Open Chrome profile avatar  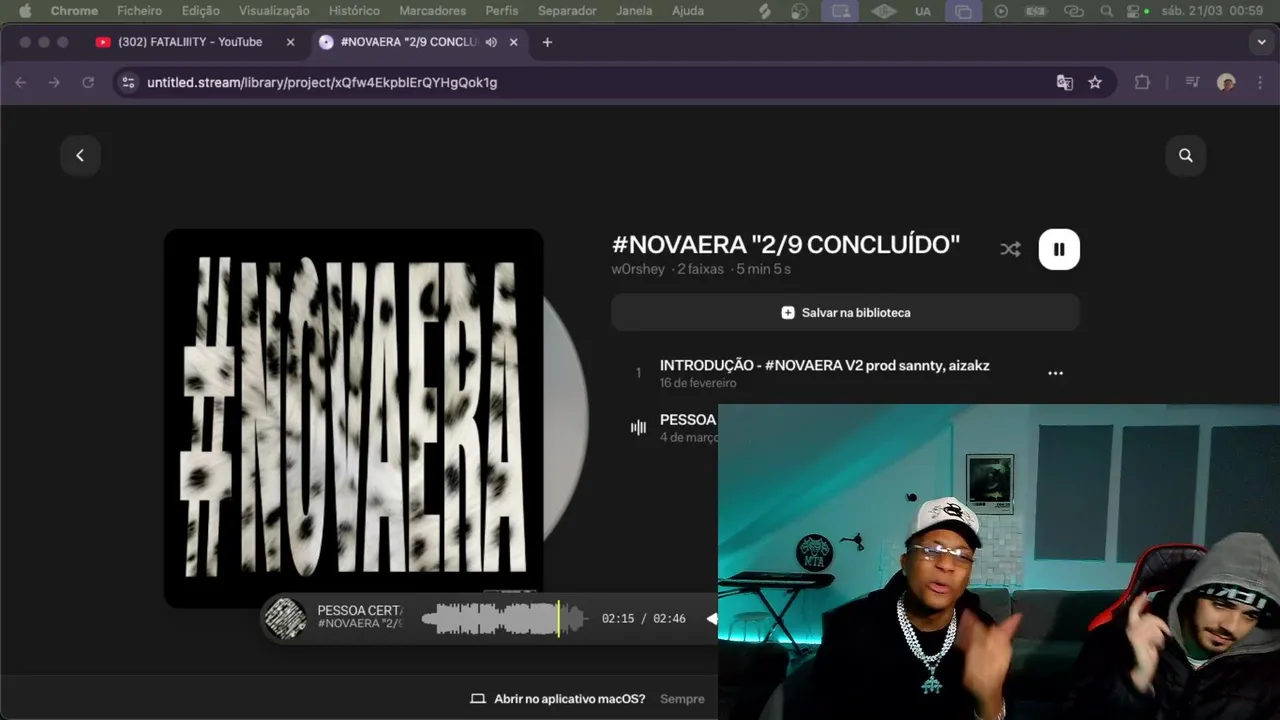point(1226,82)
